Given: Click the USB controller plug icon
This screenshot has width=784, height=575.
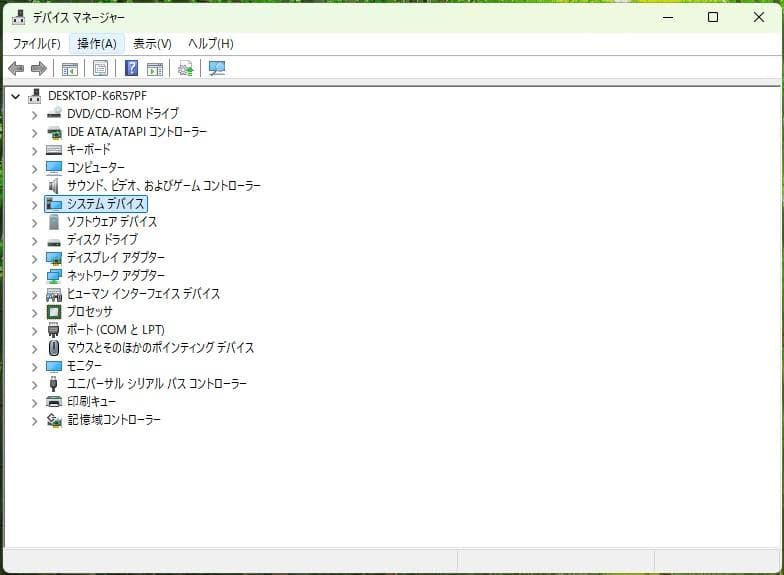Looking at the screenshot, I should tap(54, 384).
